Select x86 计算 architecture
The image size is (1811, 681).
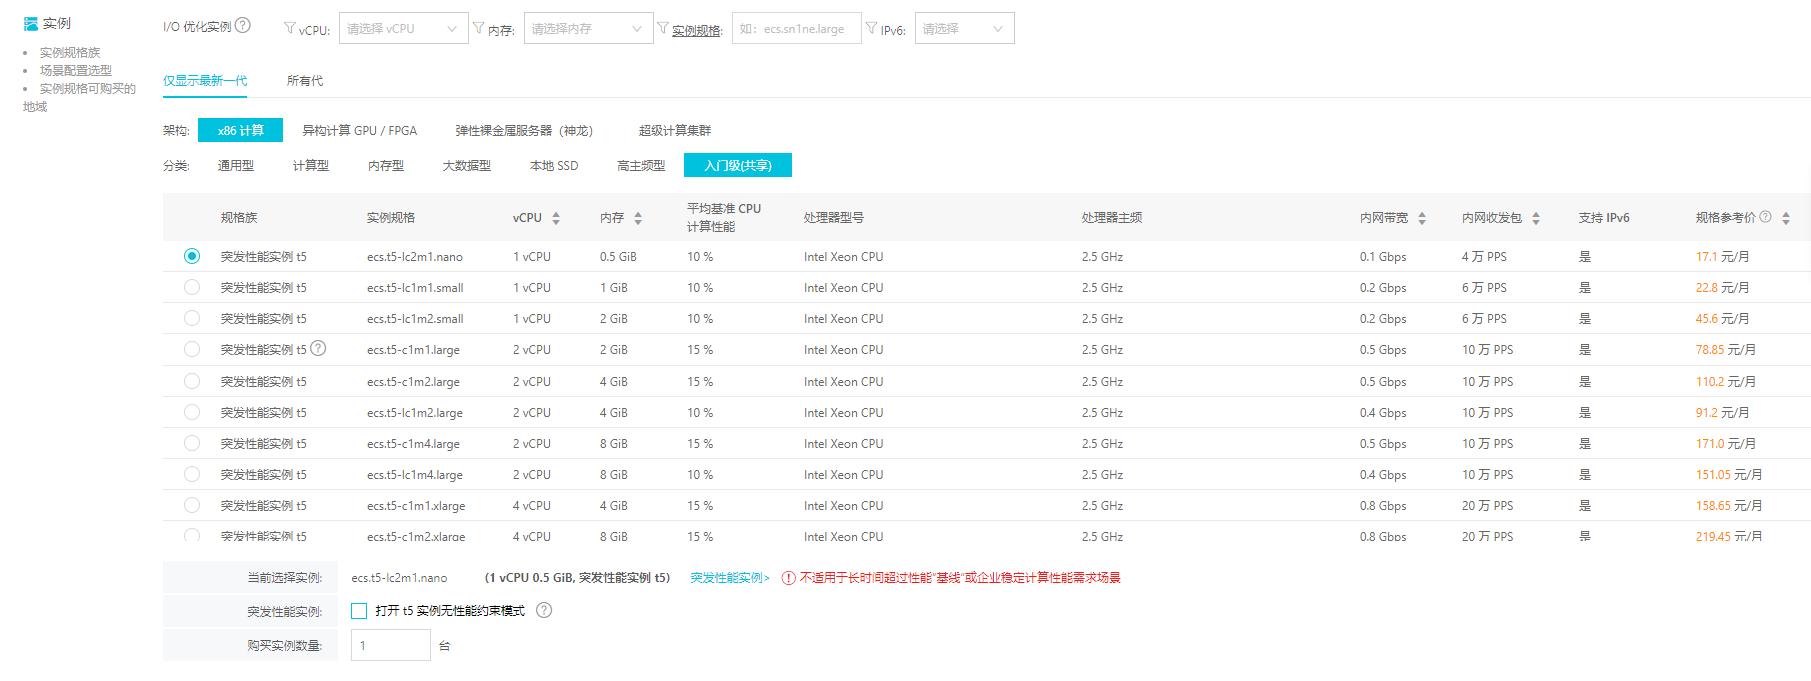tap(241, 130)
